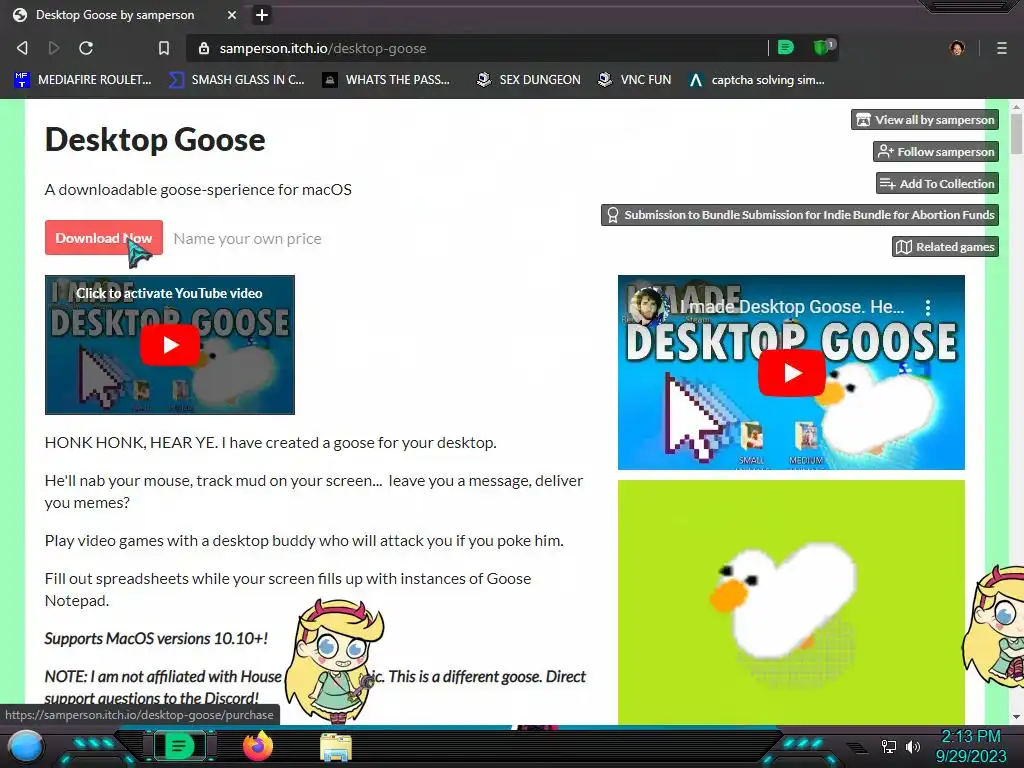
Task: Launch Firefox from the taskbar
Action: (x=257, y=746)
